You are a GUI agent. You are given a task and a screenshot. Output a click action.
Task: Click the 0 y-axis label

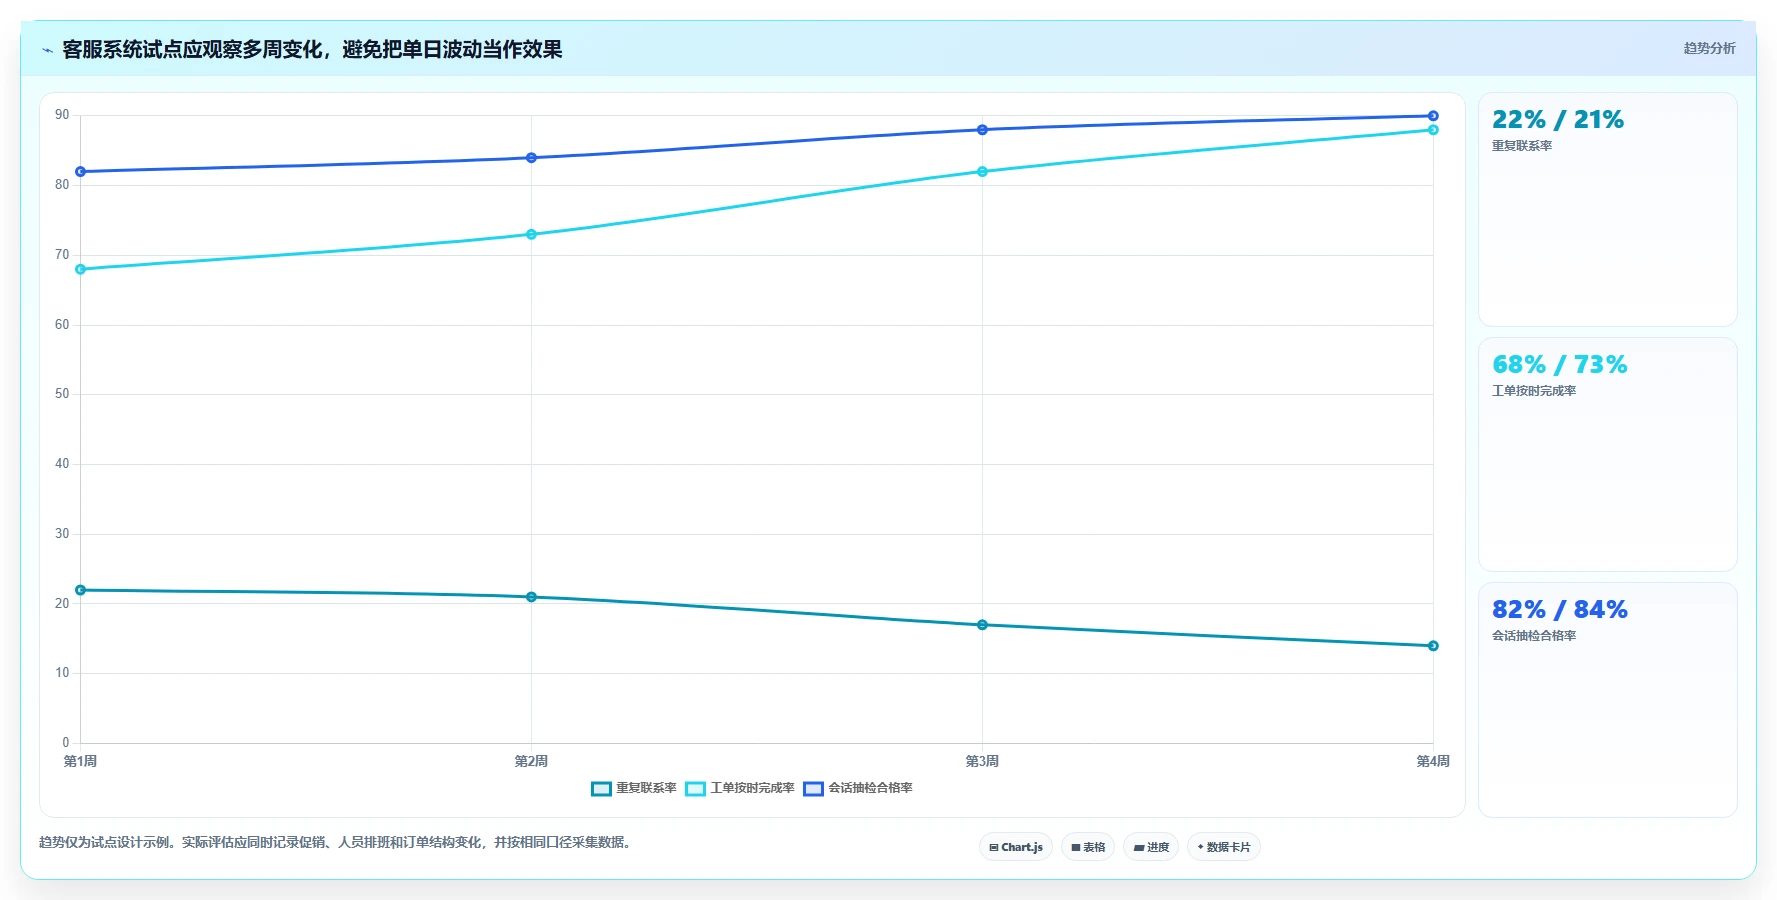[x=66, y=742]
